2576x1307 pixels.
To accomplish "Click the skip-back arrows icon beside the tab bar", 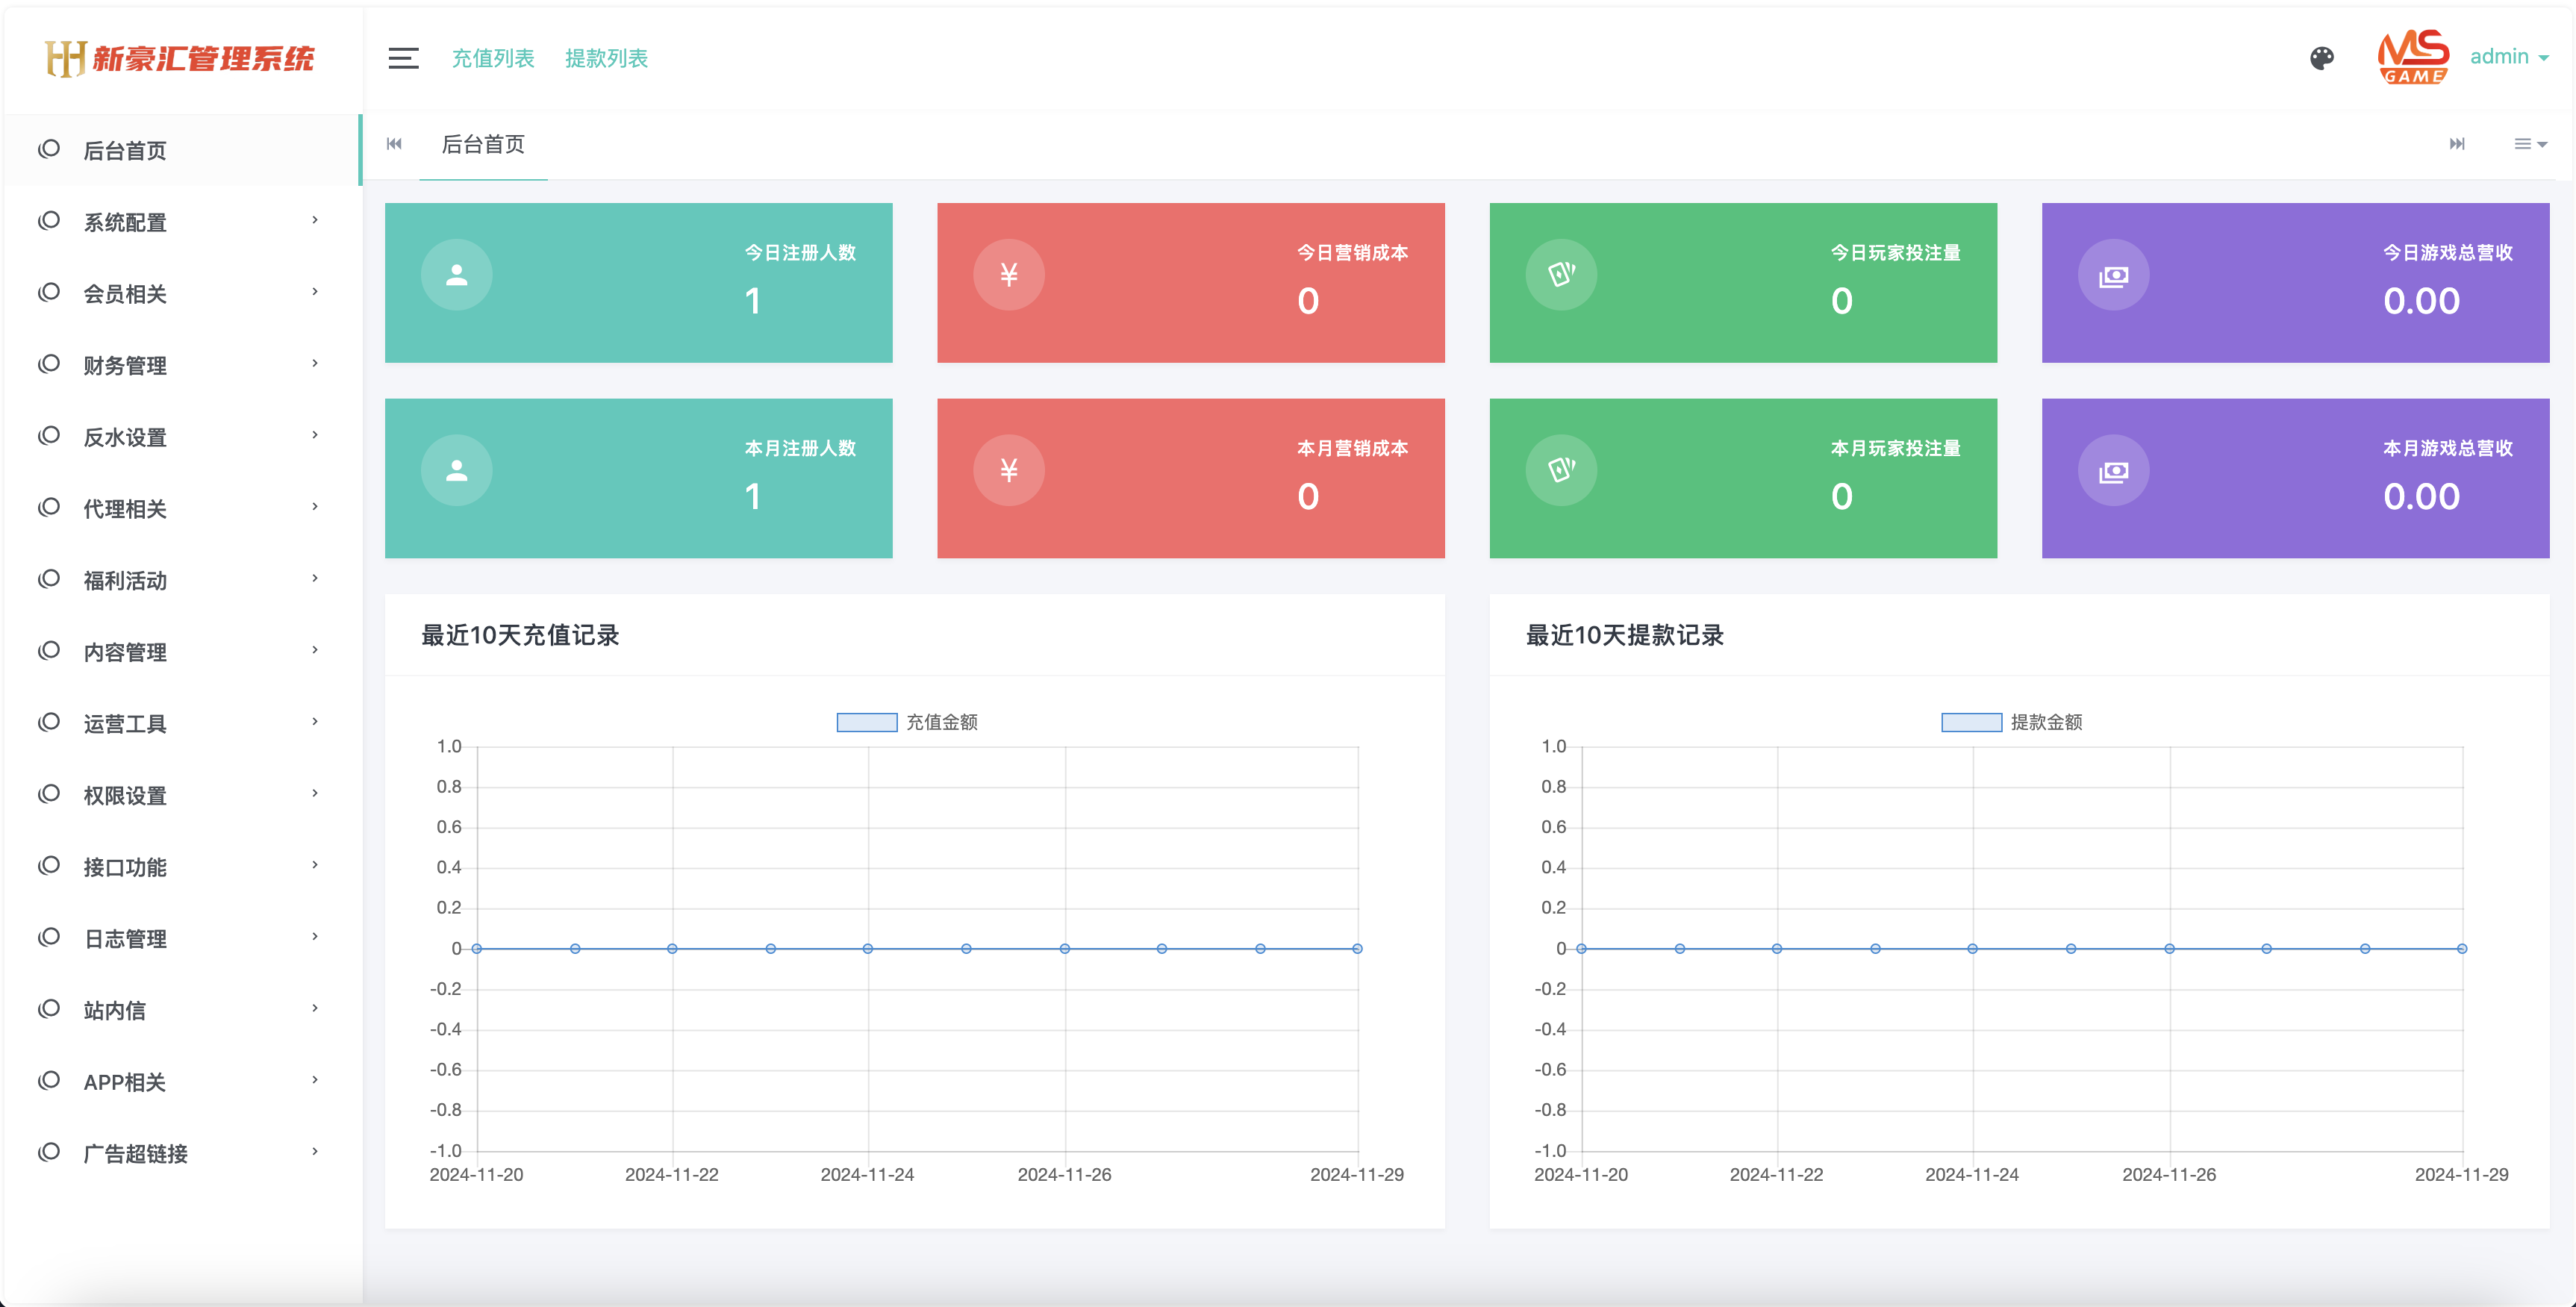I will [x=394, y=144].
